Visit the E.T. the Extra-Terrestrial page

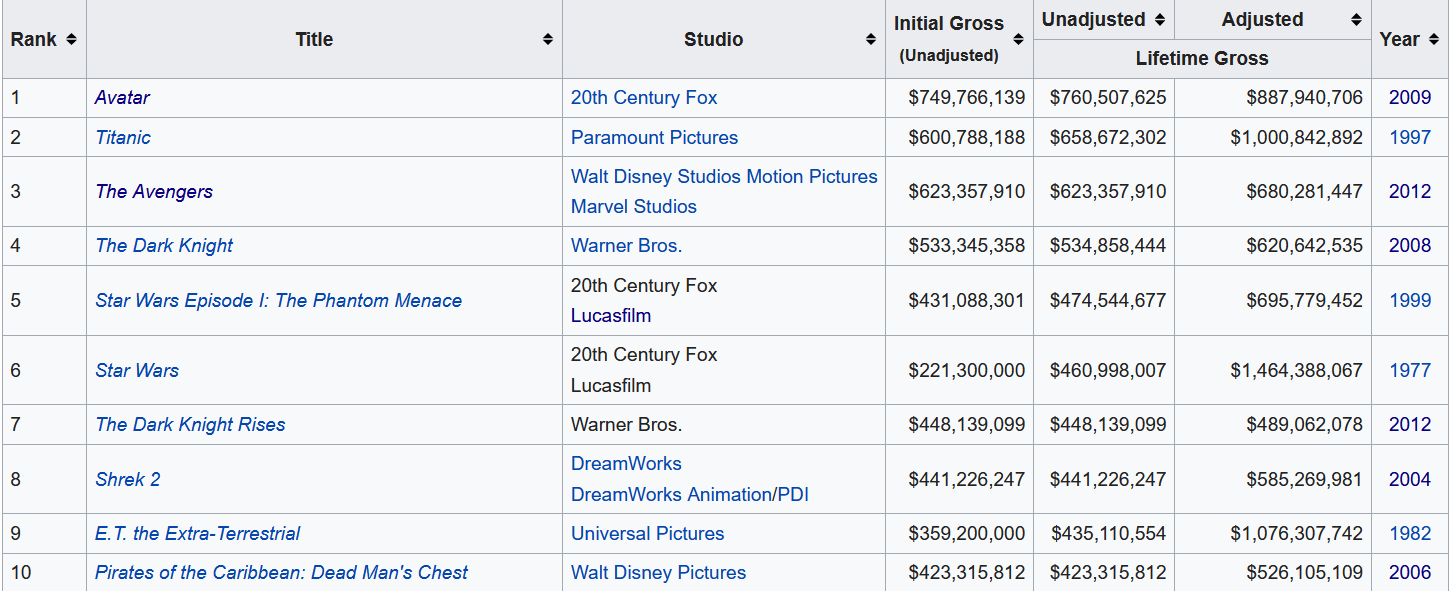pyautogui.click(x=198, y=533)
